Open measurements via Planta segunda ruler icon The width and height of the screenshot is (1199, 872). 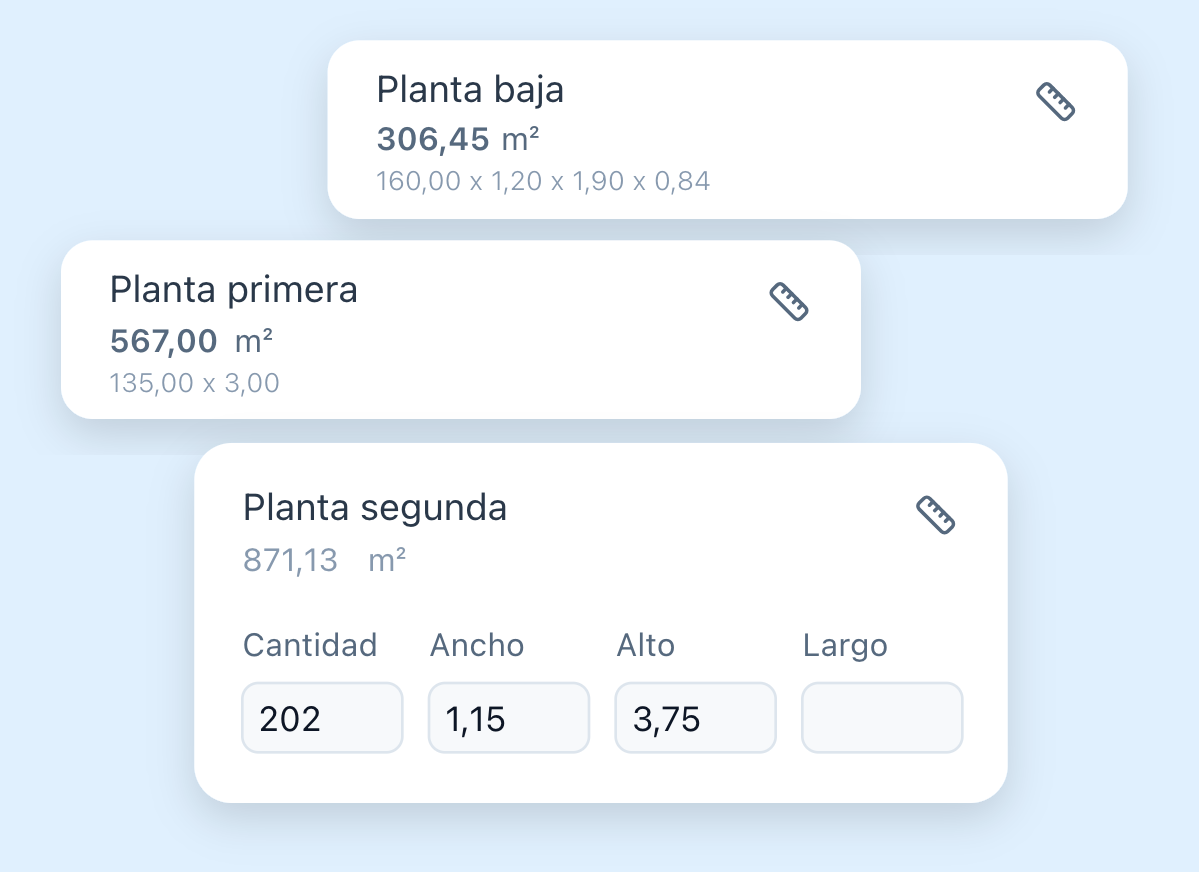tap(936, 516)
